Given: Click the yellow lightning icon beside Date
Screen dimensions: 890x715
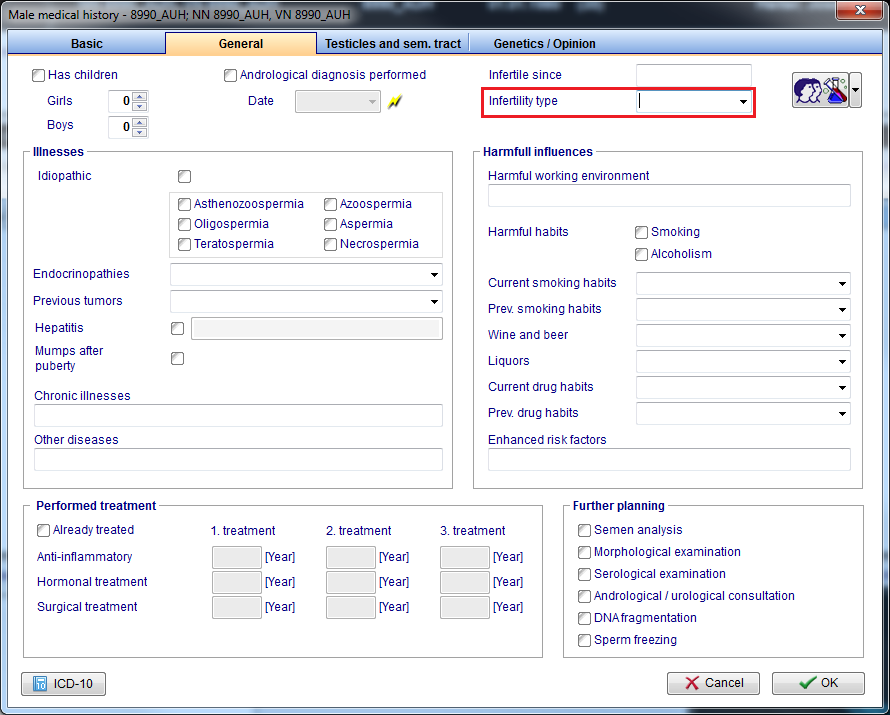Looking at the screenshot, I should tap(394, 102).
